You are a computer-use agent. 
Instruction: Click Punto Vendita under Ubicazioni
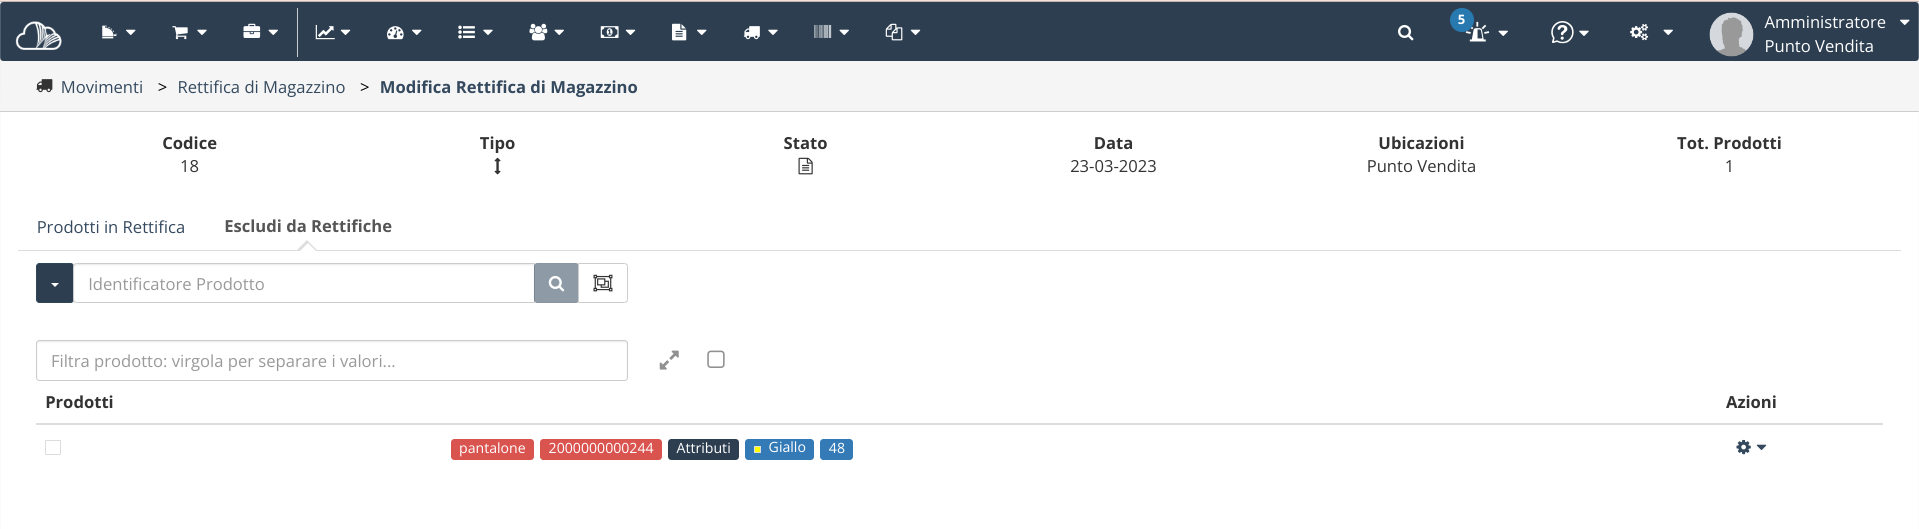pos(1421,166)
